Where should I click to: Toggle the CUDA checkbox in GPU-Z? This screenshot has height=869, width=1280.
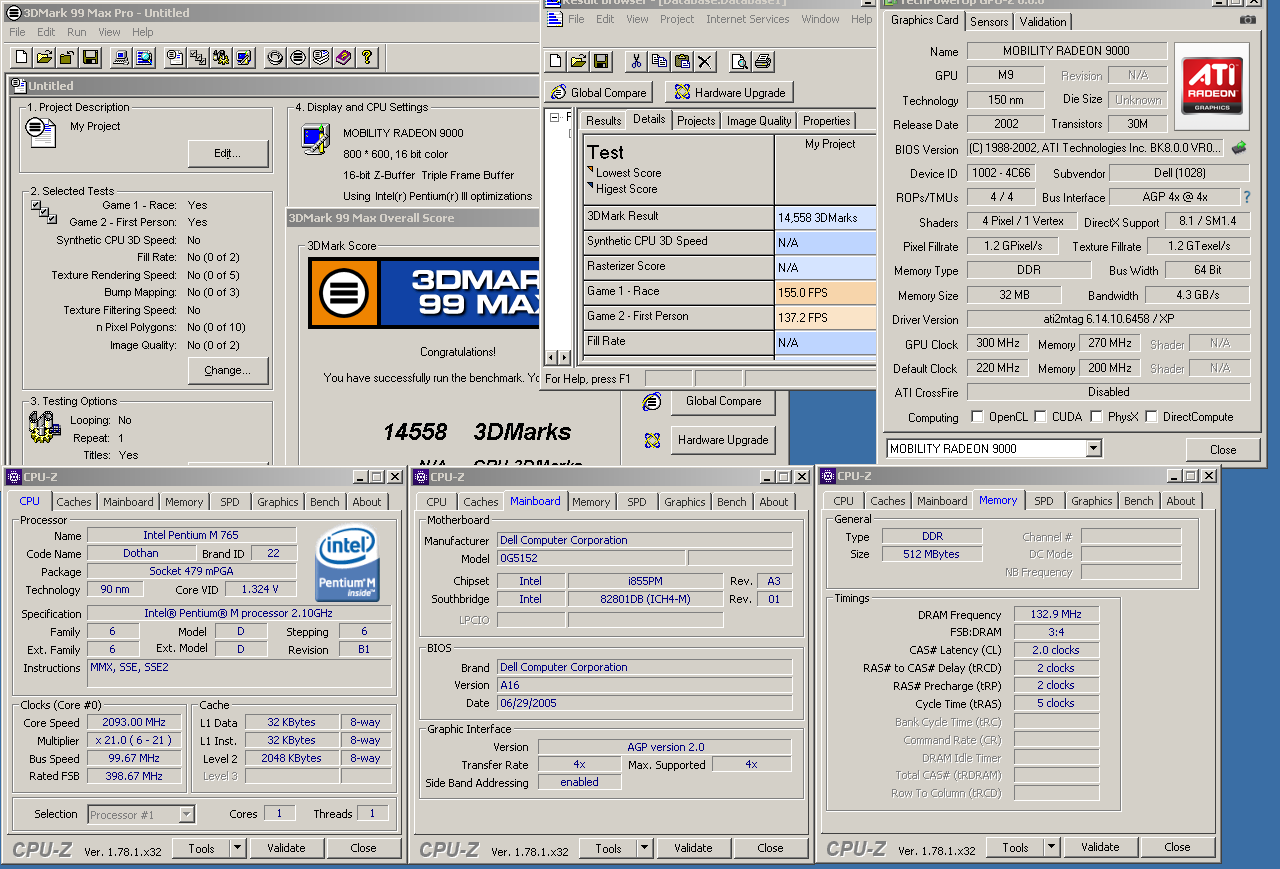(x=1041, y=417)
